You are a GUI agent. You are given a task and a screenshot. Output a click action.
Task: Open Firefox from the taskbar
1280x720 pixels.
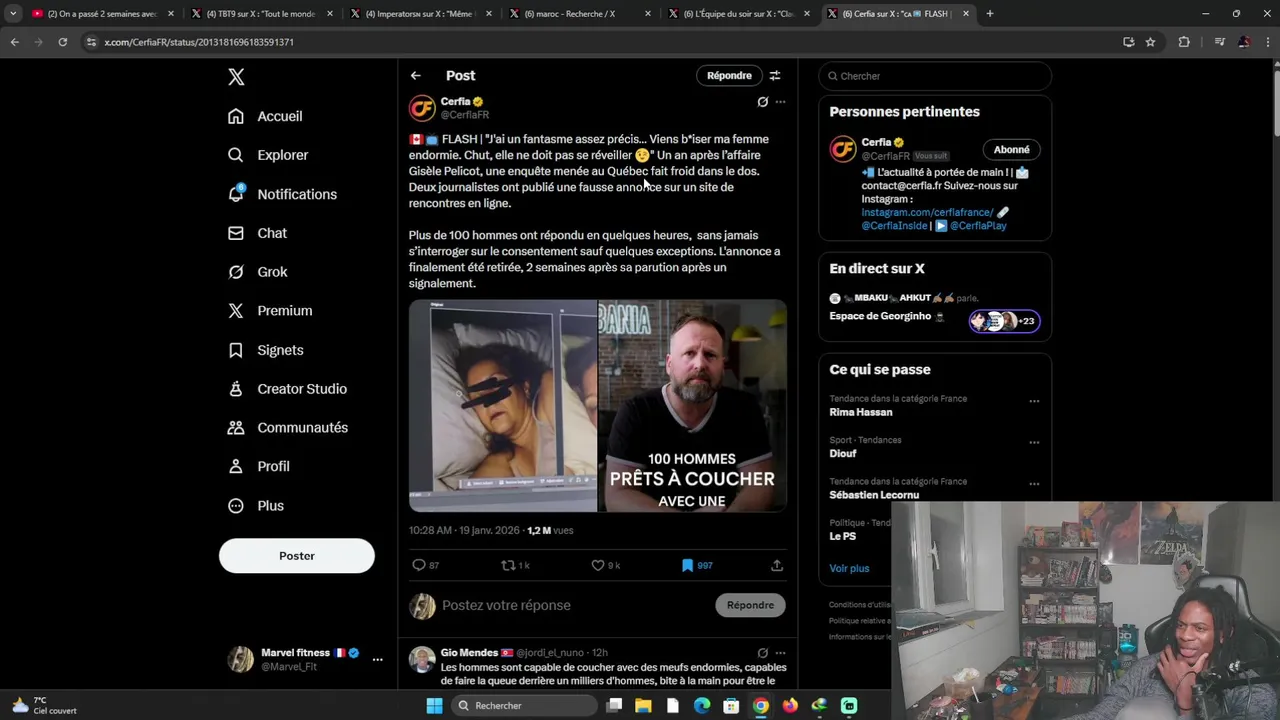[x=790, y=706]
